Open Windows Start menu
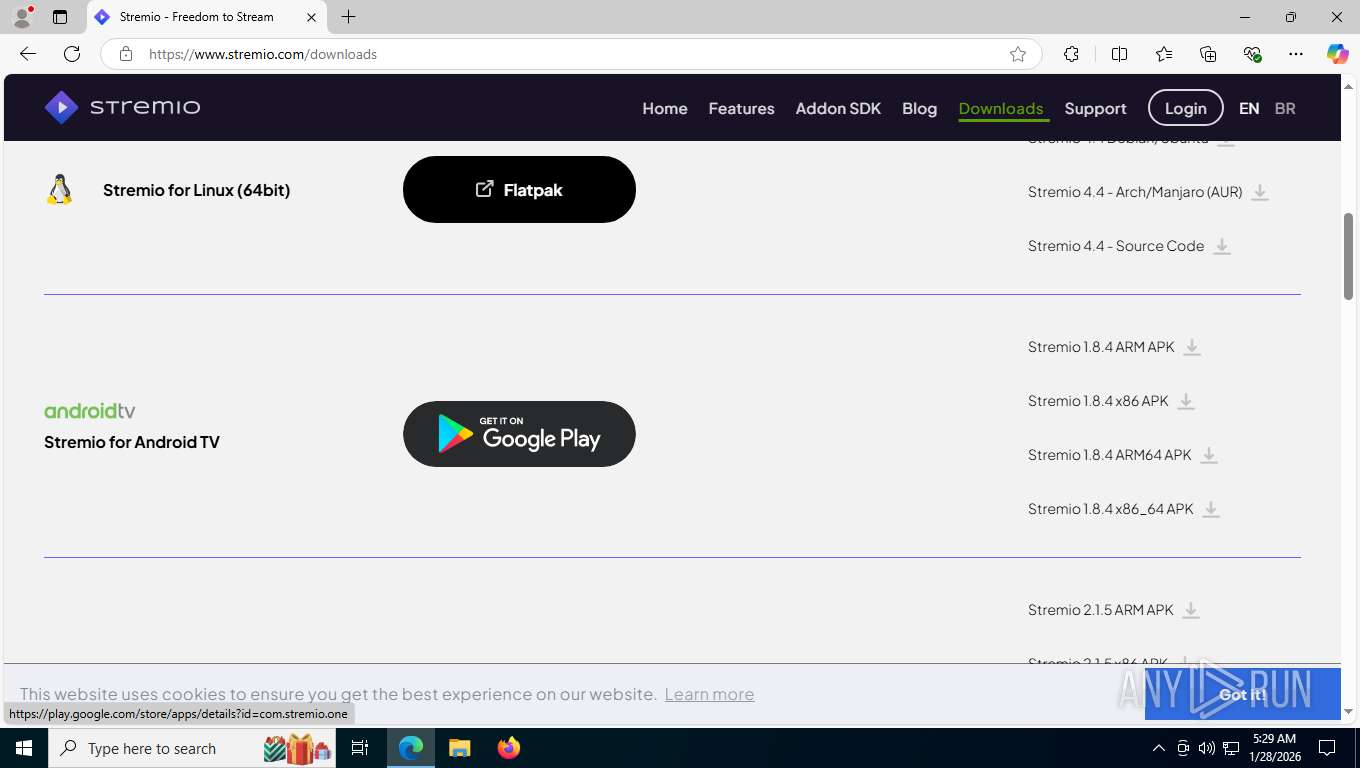 pyautogui.click(x=24, y=748)
